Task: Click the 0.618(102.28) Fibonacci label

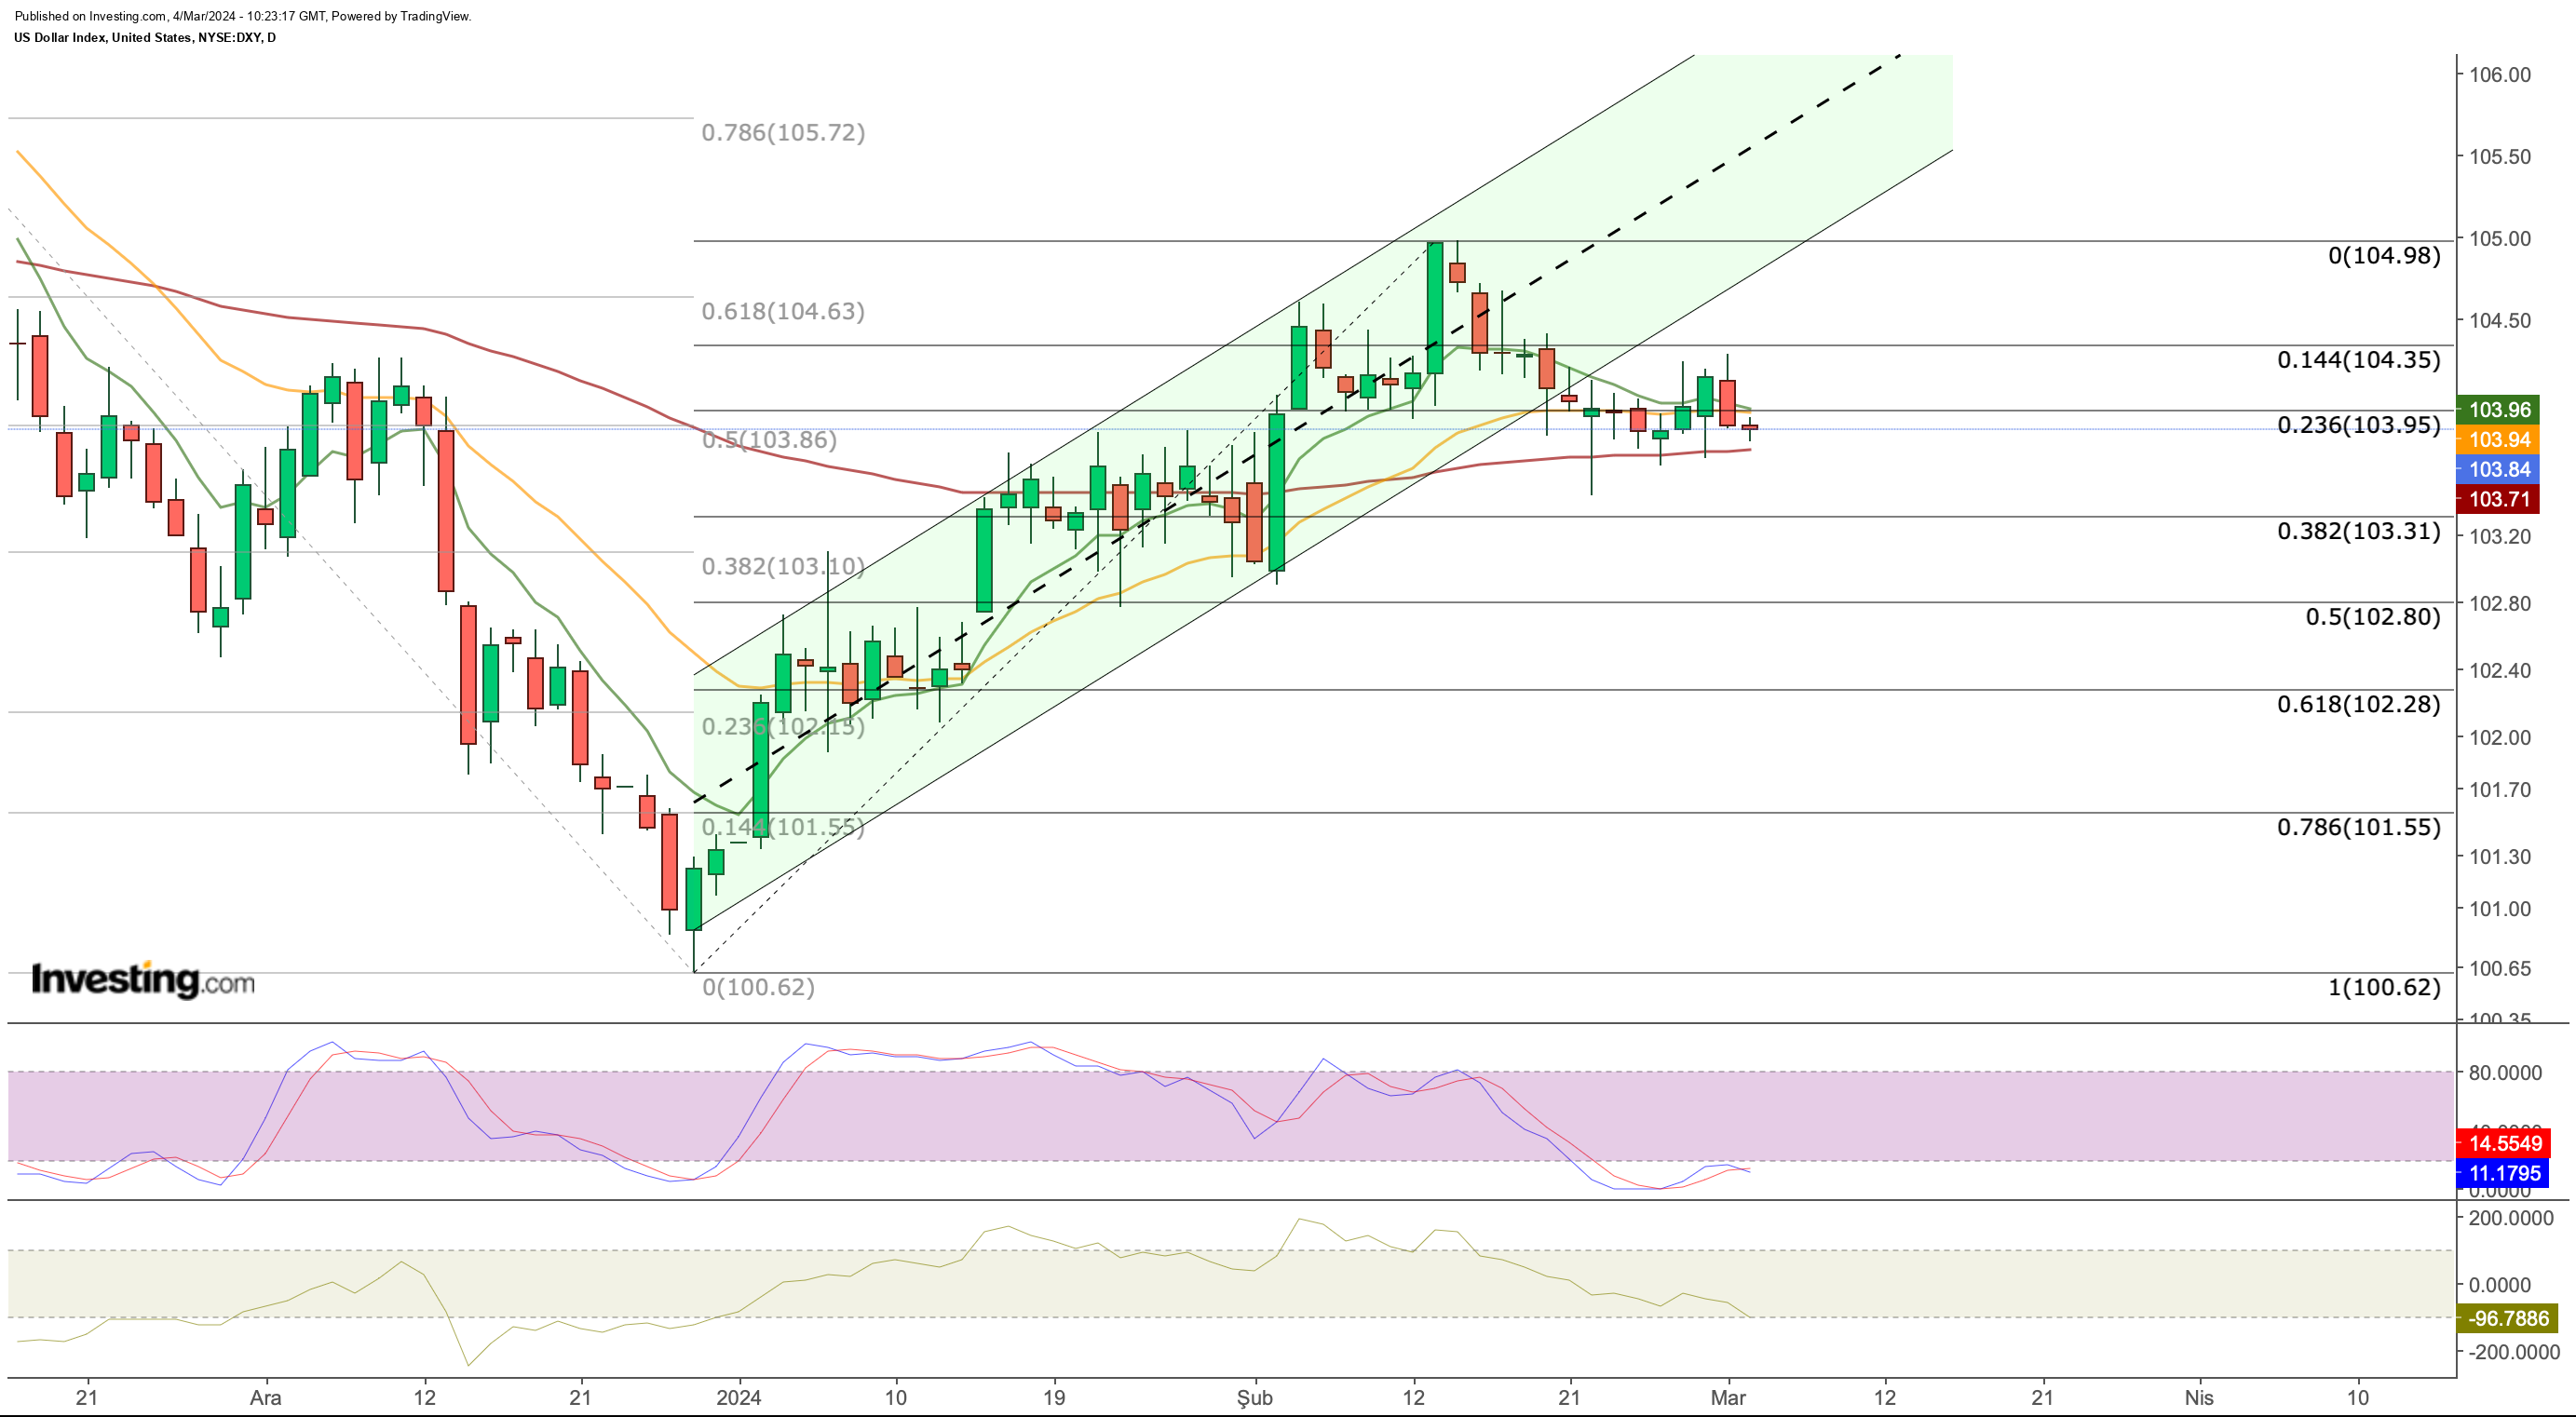Action: (2359, 704)
